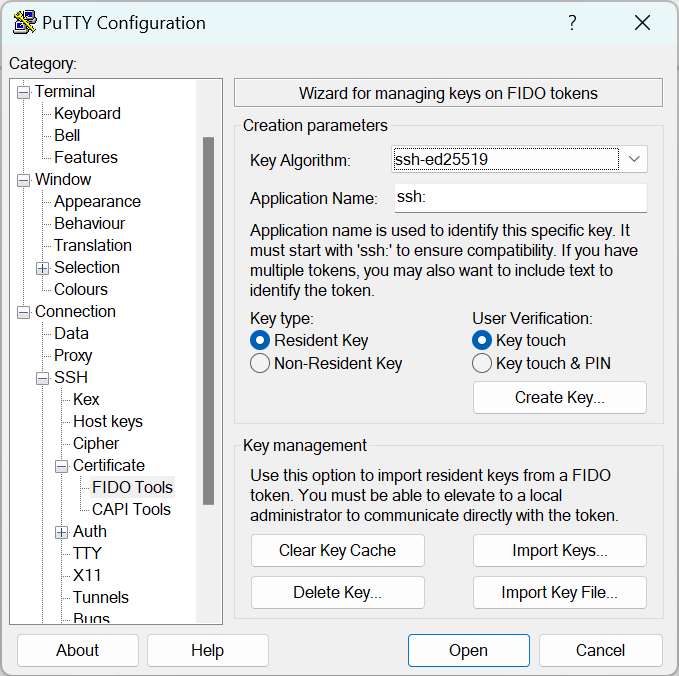Click the title bar help question mark

click(x=572, y=23)
